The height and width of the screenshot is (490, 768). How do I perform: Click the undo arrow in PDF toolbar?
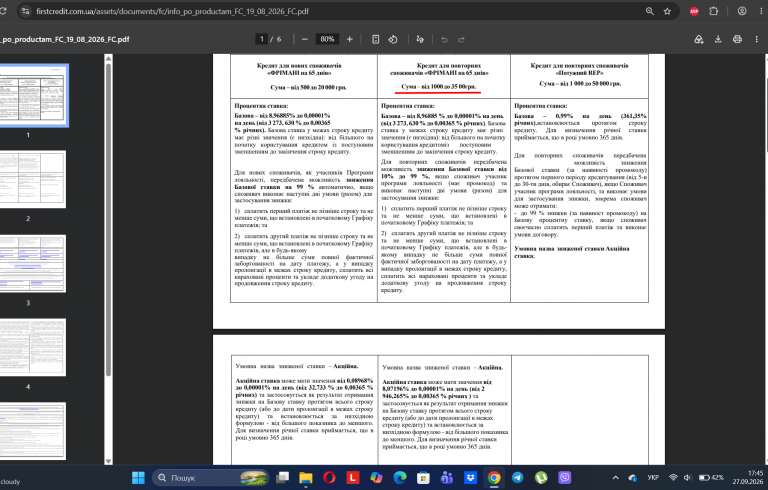444,39
